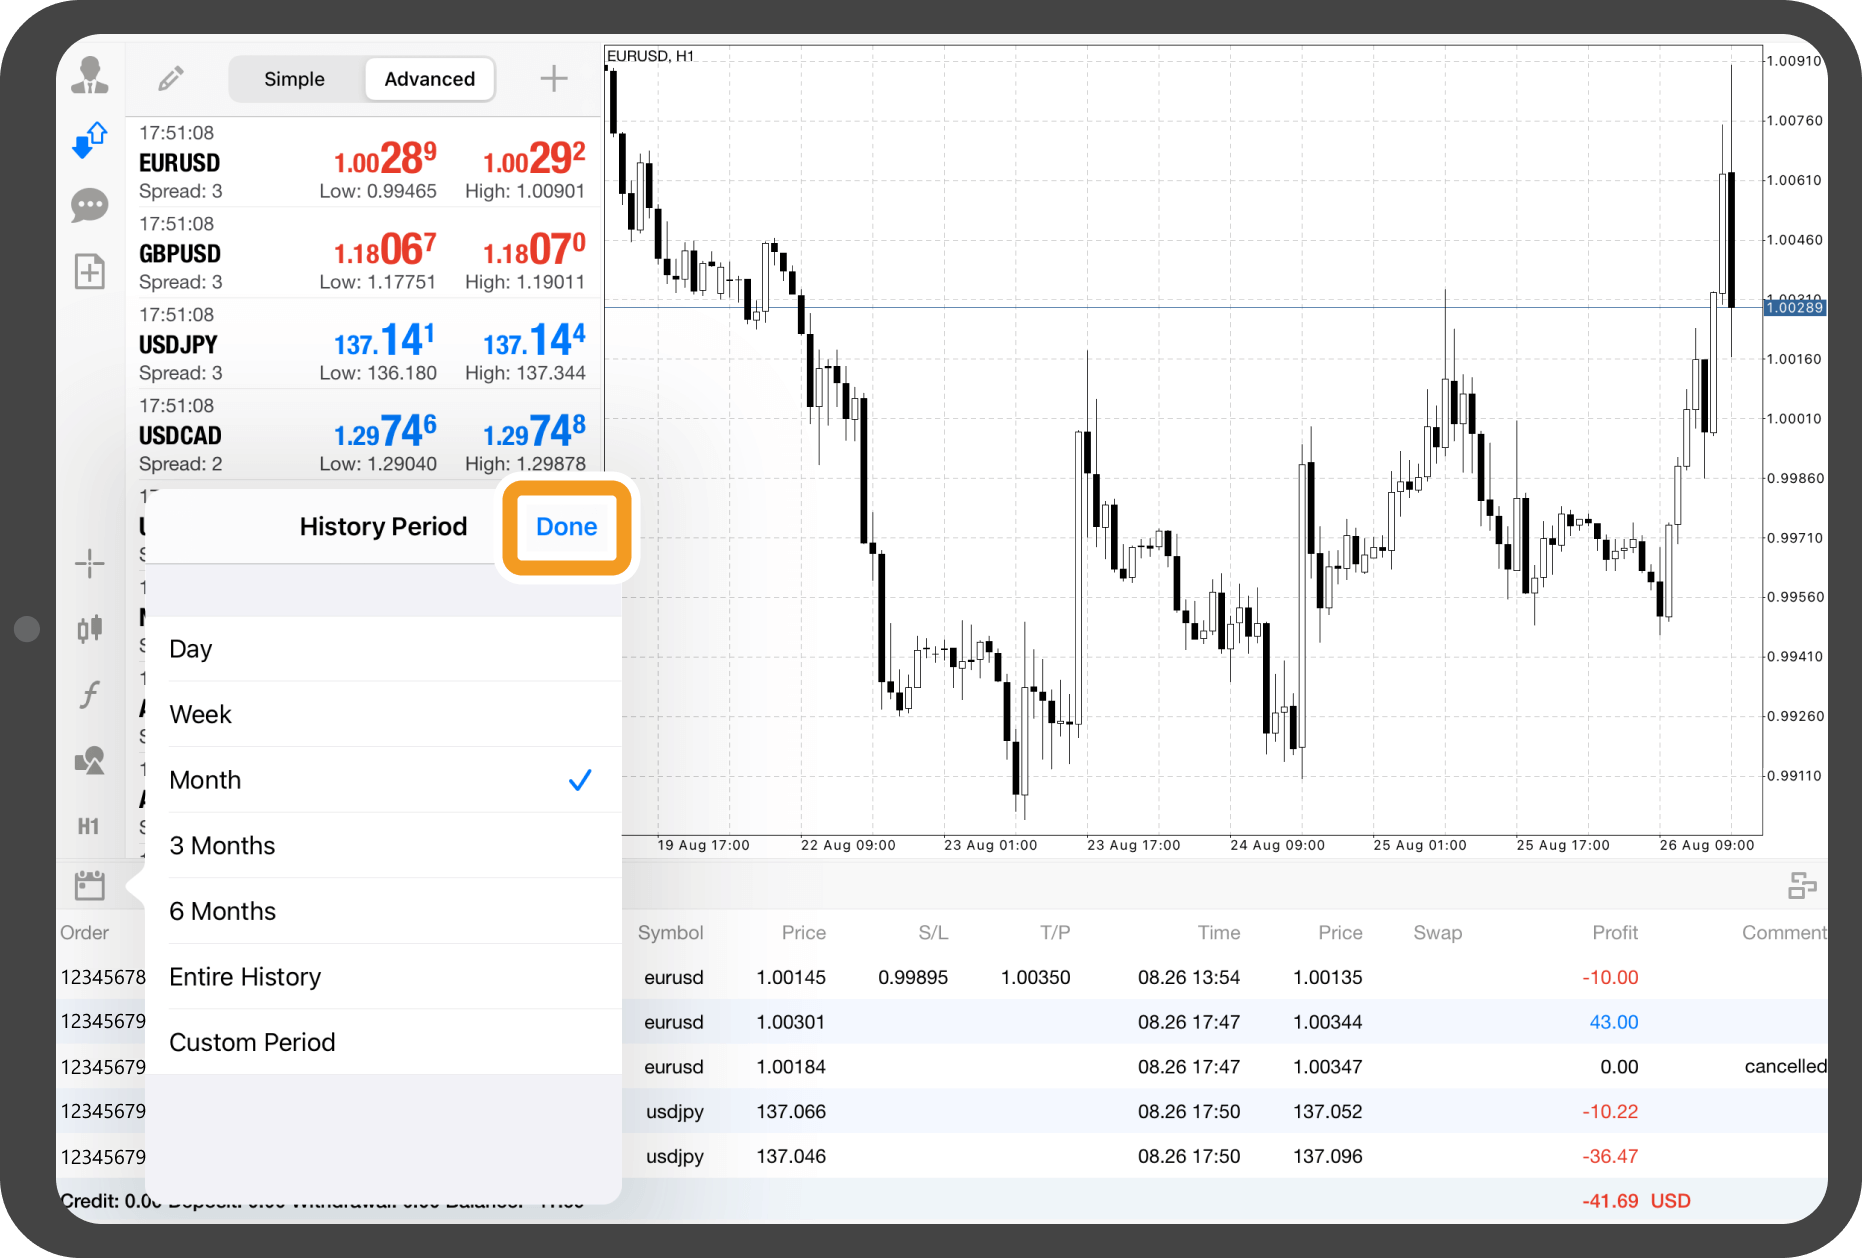Open the candlestick chart type icon

[90, 628]
